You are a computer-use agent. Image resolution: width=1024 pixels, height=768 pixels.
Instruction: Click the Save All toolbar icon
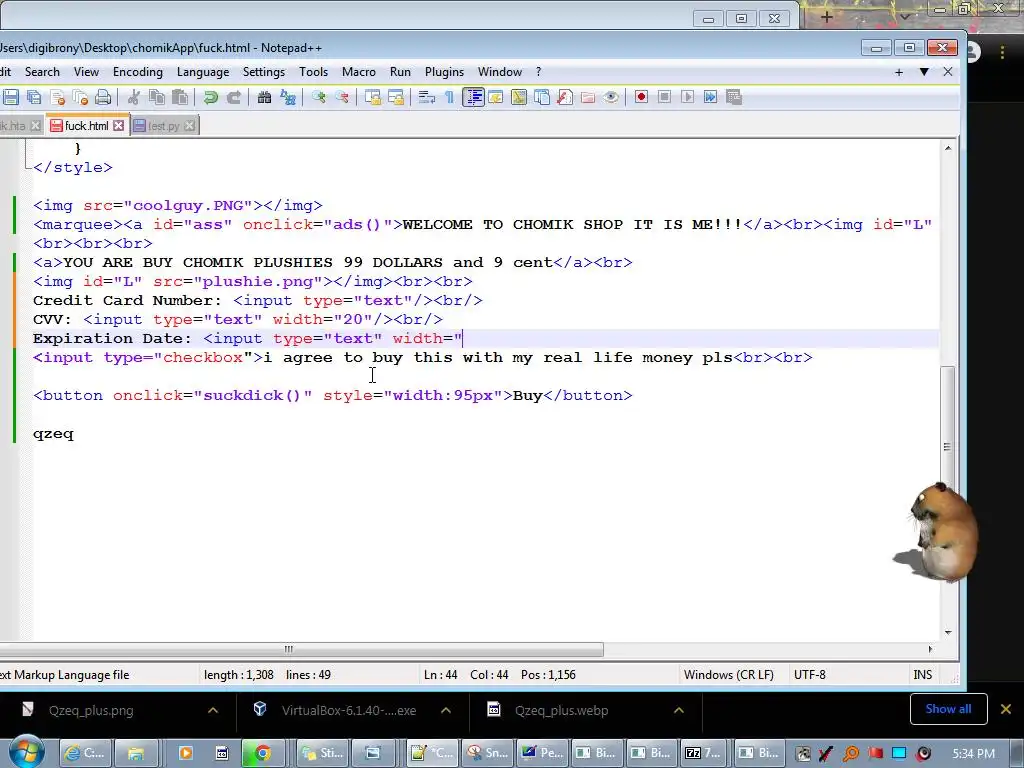pos(34,97)
